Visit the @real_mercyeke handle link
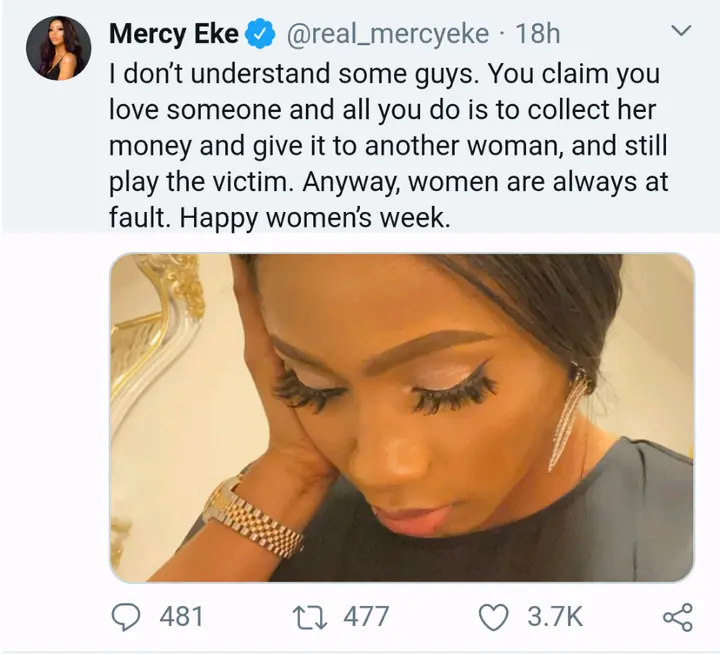This screenshot has height=655, width=720. [388, 34]
